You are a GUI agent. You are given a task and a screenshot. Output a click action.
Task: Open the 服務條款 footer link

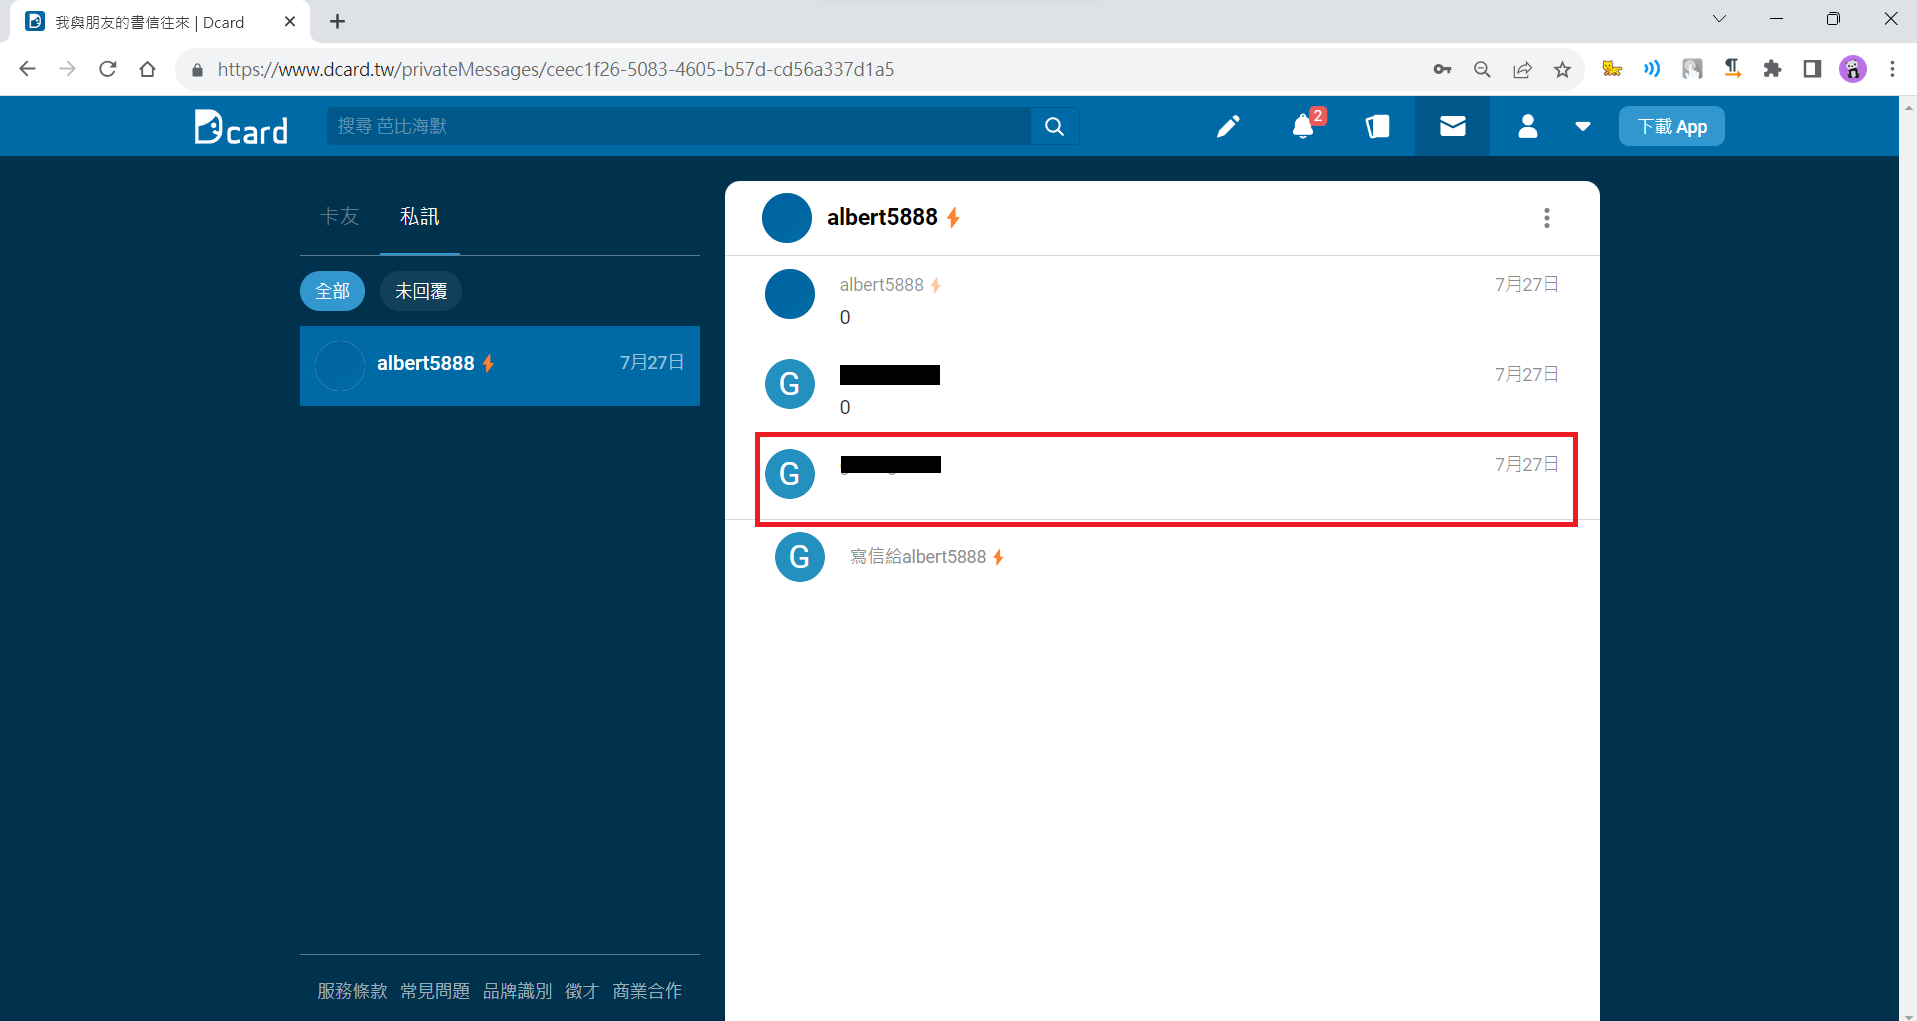click(352, 991)
